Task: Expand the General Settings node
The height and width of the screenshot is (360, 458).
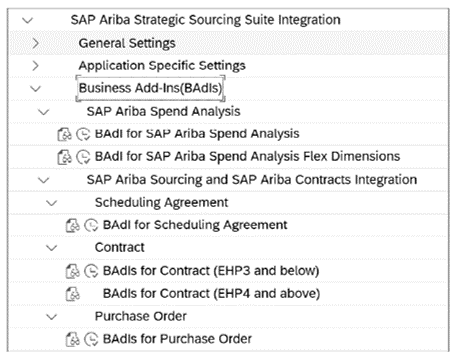Action: [x=35, y=43]
